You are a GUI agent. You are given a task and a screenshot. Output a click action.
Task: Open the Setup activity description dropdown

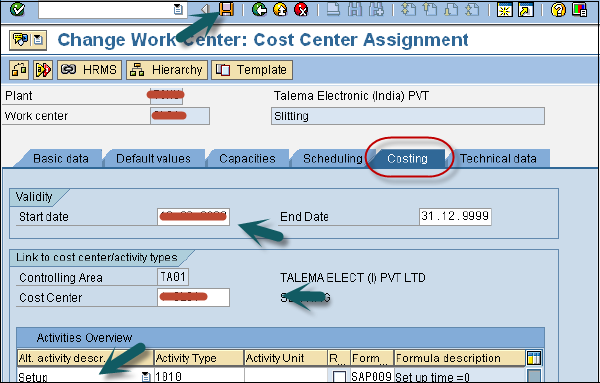tap(146, 376)
